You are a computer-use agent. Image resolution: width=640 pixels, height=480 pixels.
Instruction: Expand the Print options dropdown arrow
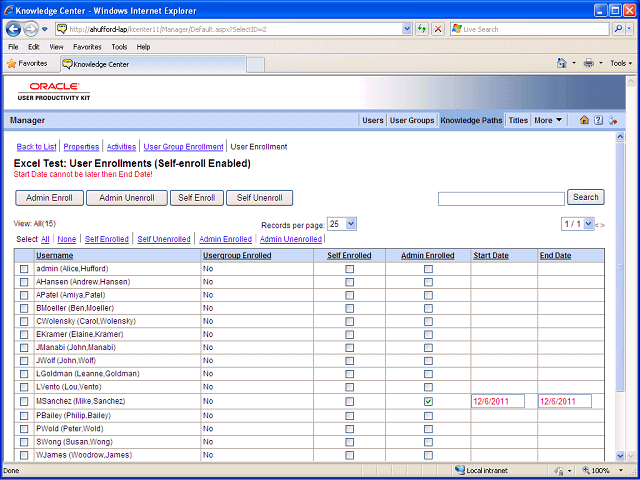tap(600, 63)
